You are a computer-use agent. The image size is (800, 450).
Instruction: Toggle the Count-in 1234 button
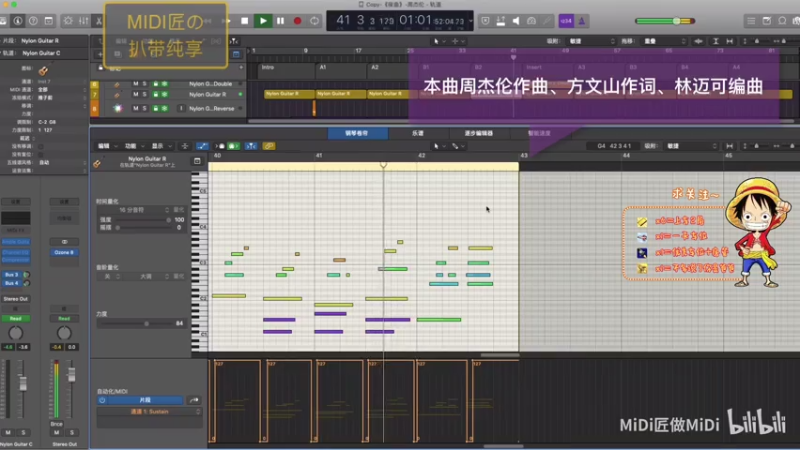point(566,21)
